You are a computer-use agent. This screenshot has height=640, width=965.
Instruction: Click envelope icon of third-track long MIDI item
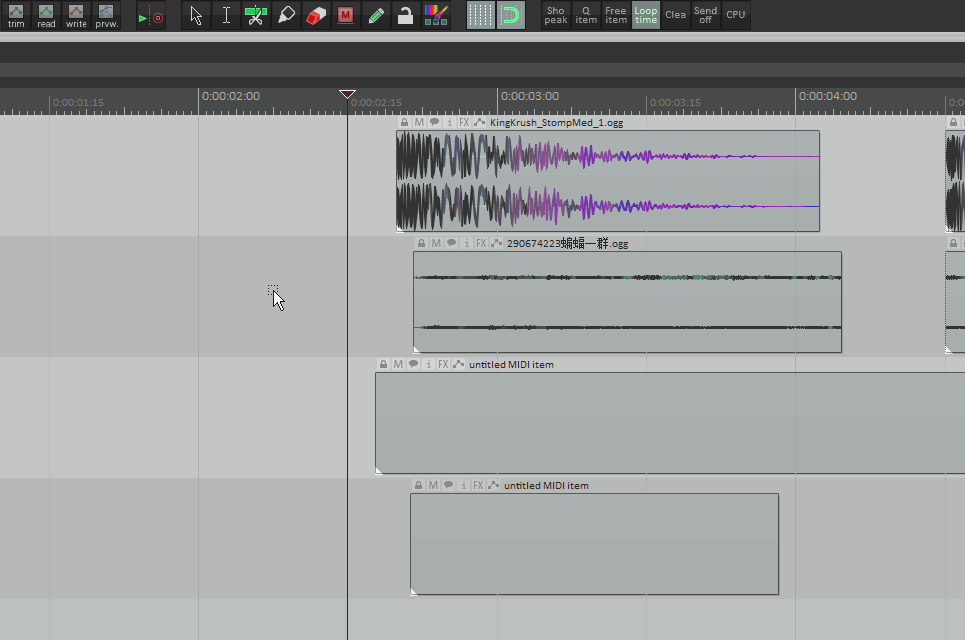(458, 364)
